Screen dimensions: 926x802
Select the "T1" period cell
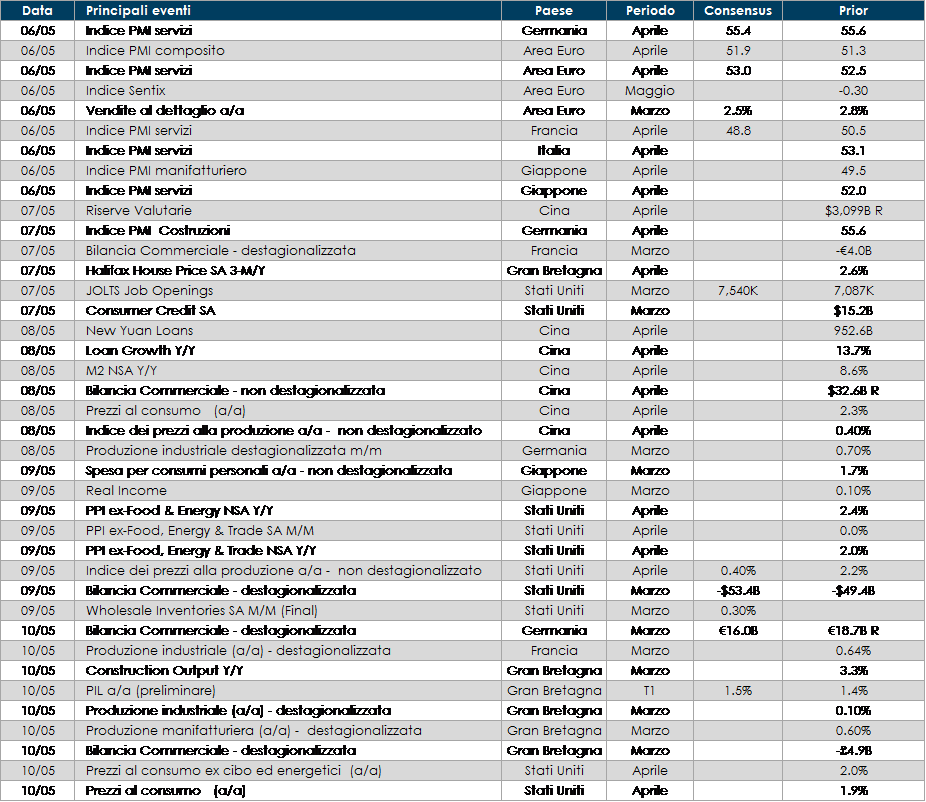[x=650, y=691]
